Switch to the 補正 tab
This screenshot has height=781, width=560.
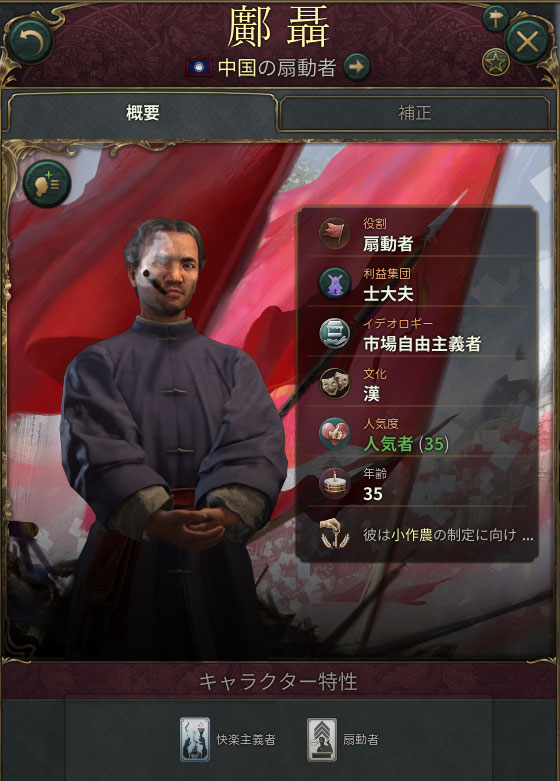coord(415,113)
